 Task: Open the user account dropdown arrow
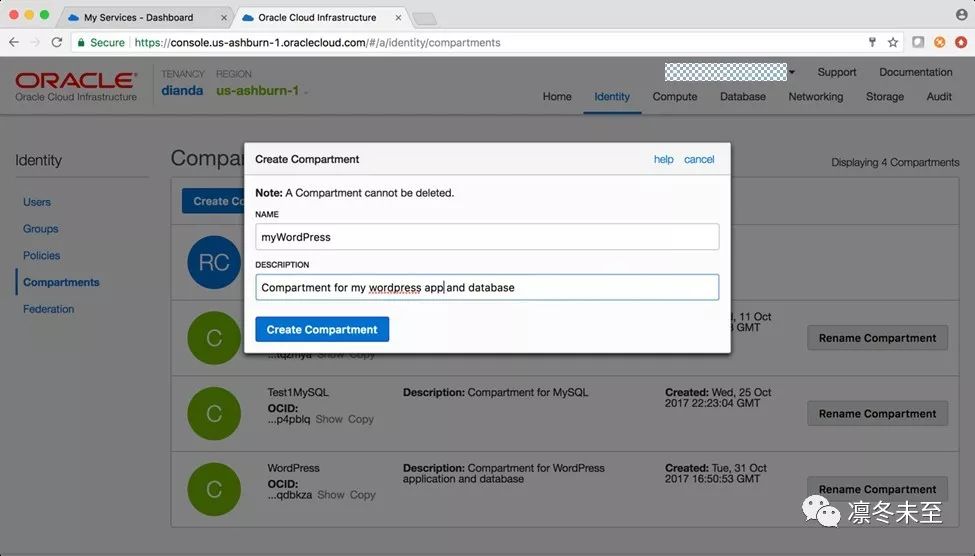click(792, 72)
